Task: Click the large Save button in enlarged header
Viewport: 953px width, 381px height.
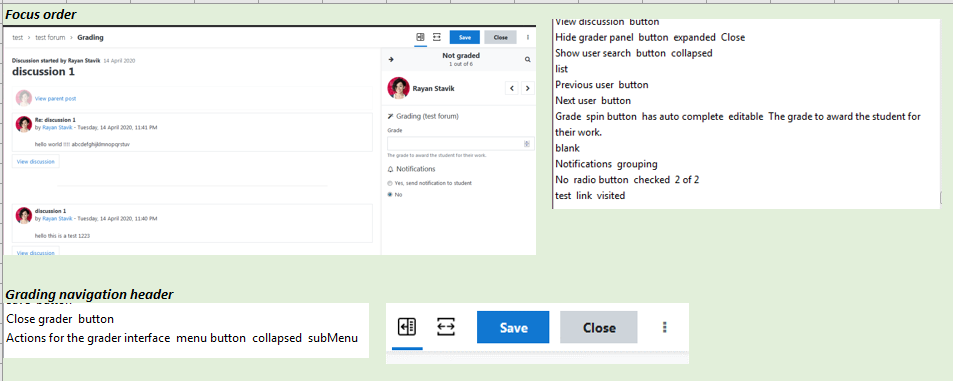Action: coord(513,327)
